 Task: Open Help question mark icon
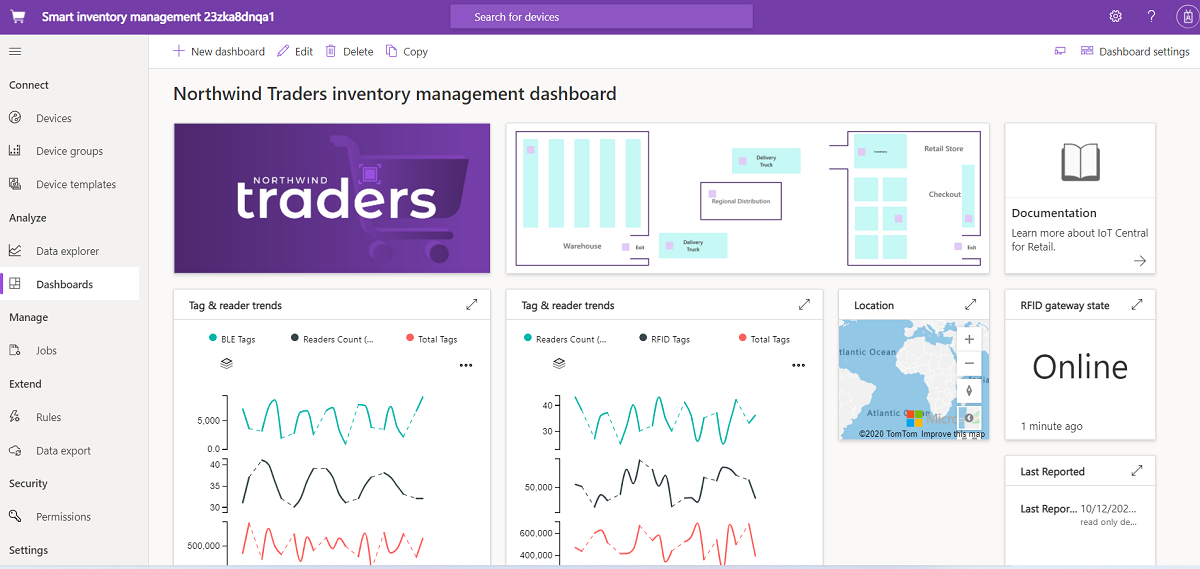point(1151,16)
